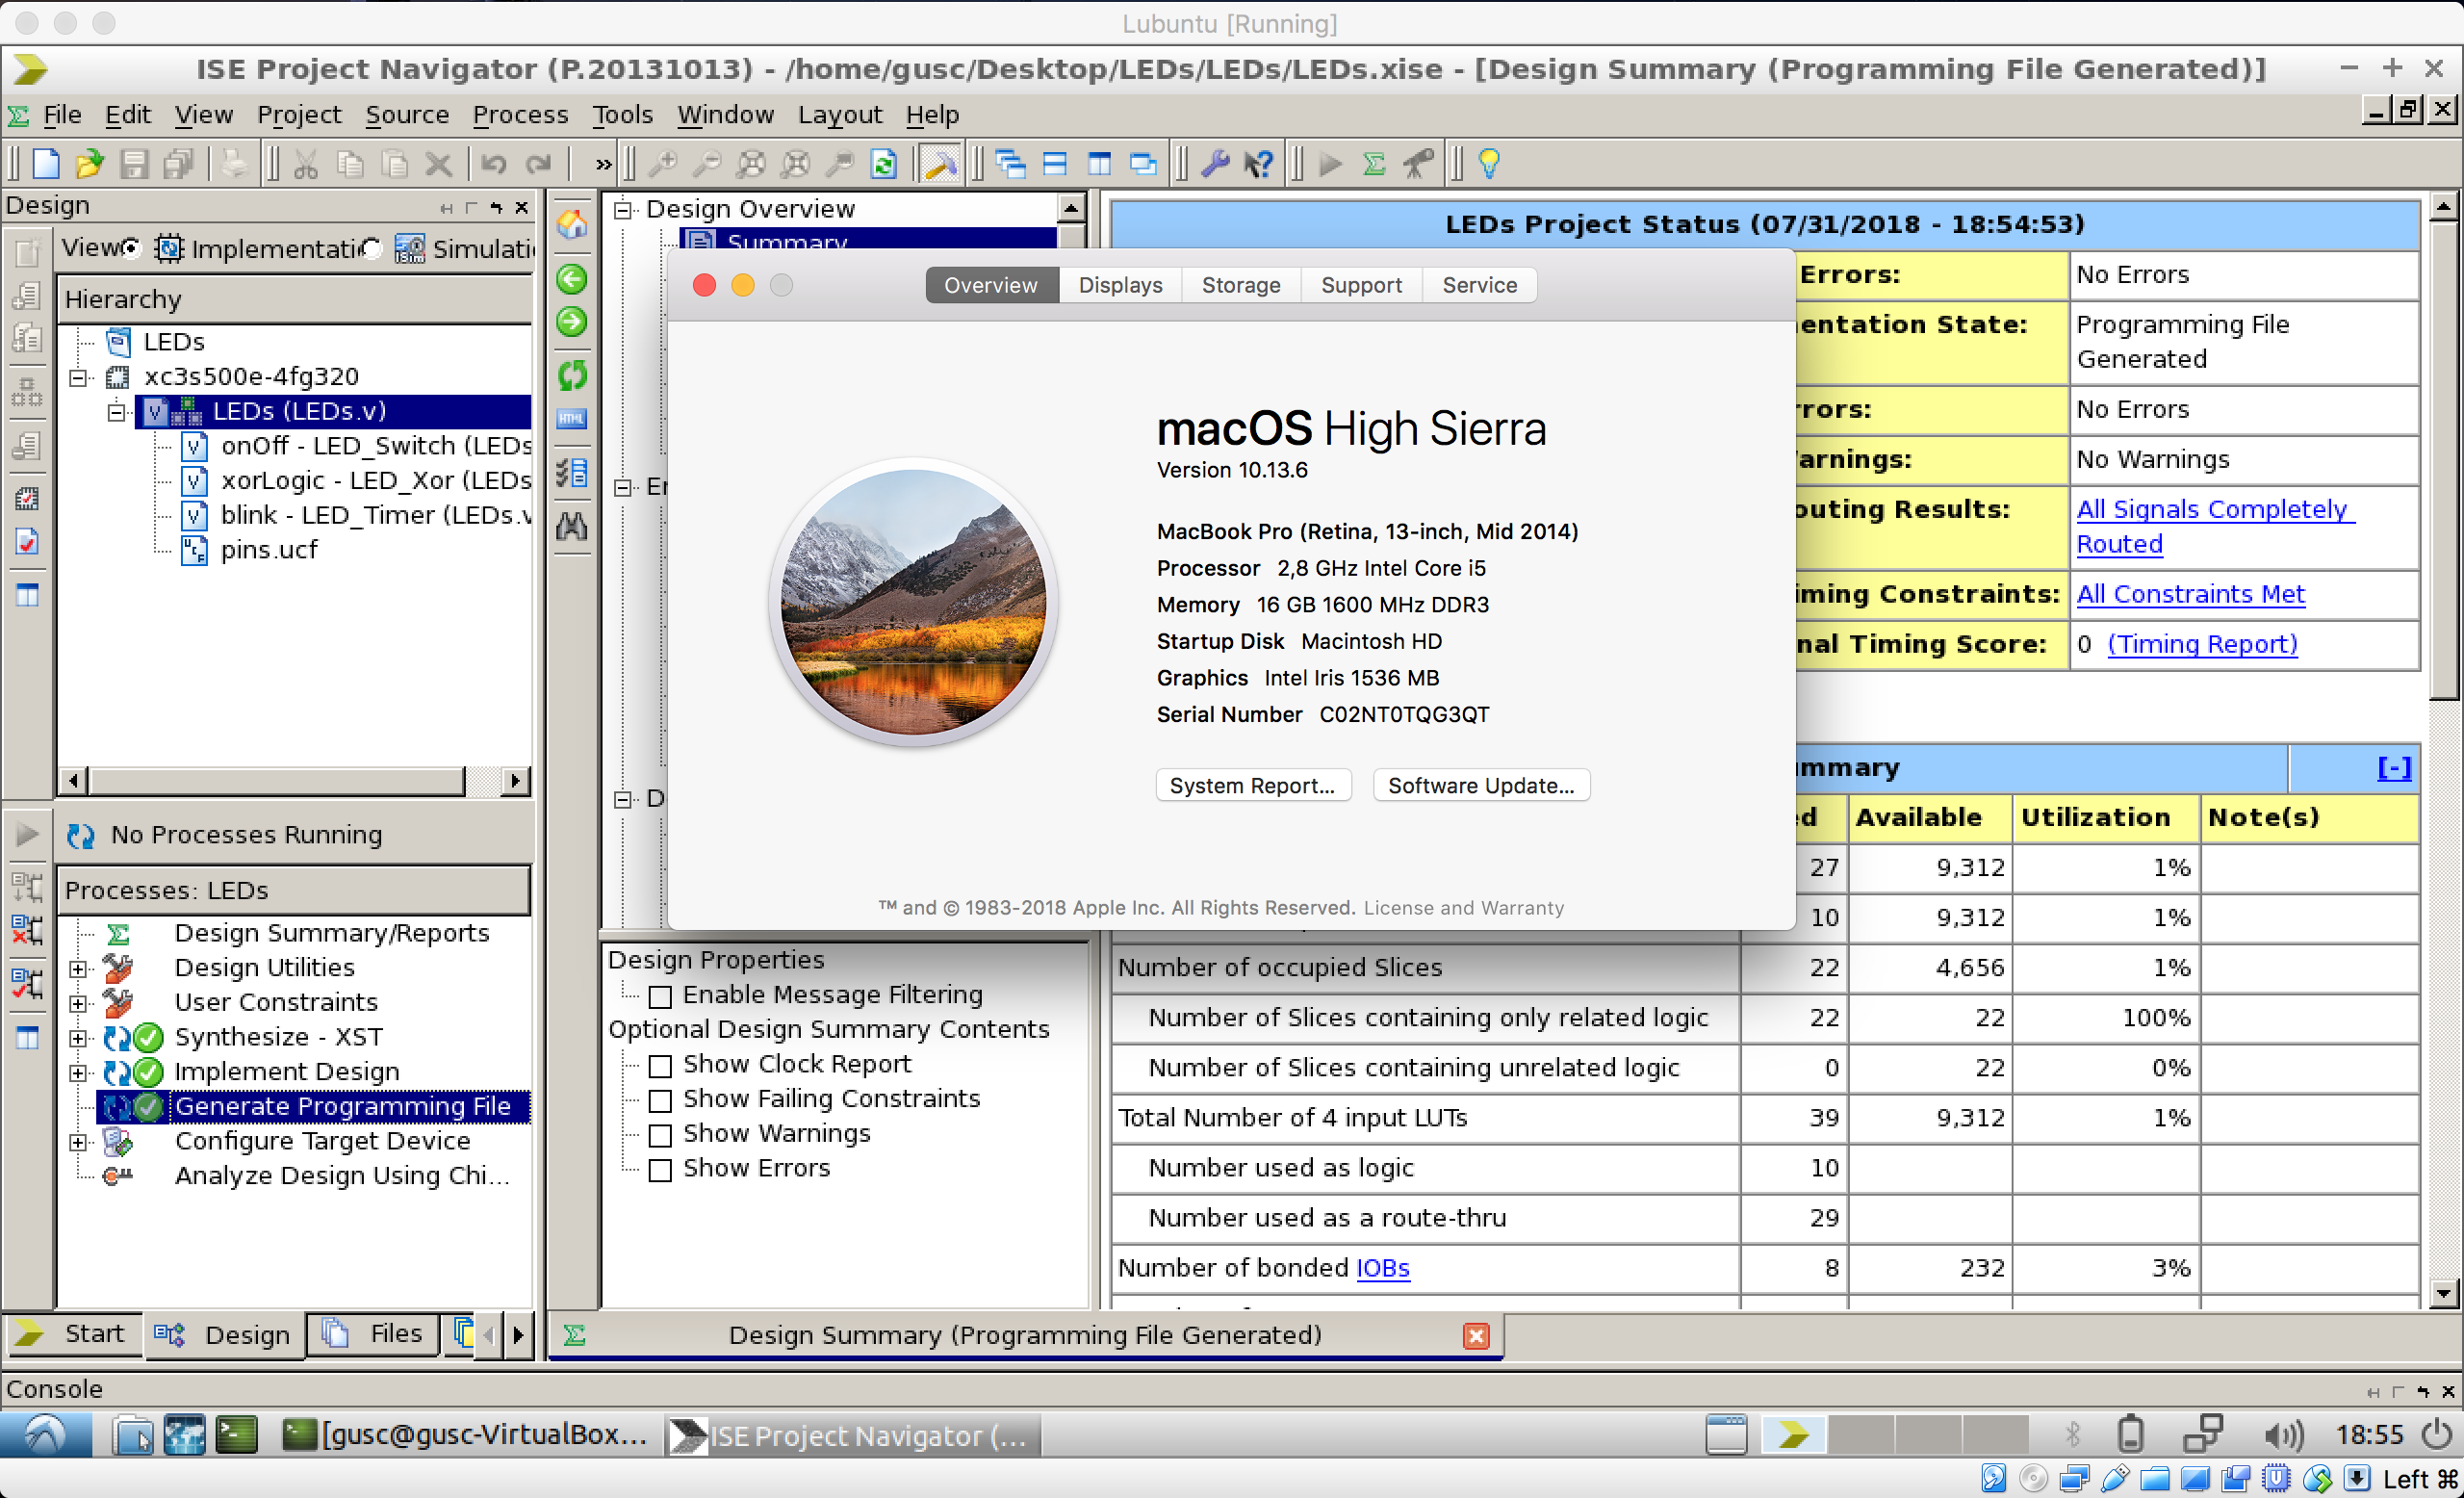Click the Cascade windows icon
Viewport: 2464px width, 1498px height.
[1011, 163]
